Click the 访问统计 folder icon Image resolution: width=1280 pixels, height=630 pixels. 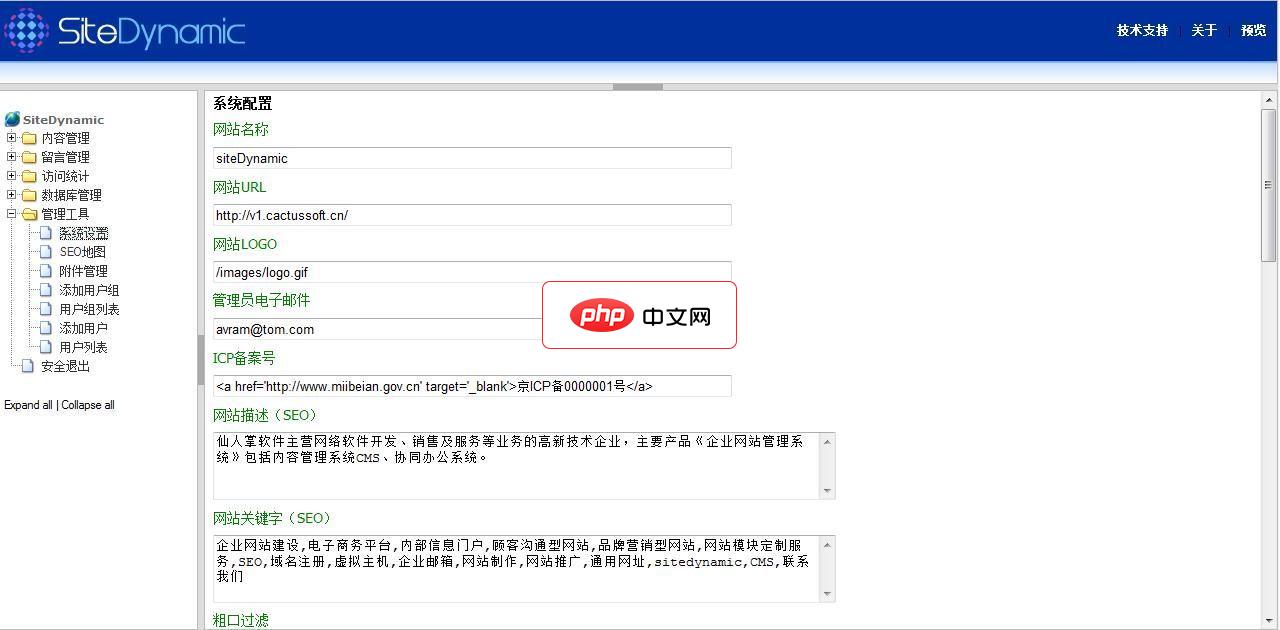[31, 175]
